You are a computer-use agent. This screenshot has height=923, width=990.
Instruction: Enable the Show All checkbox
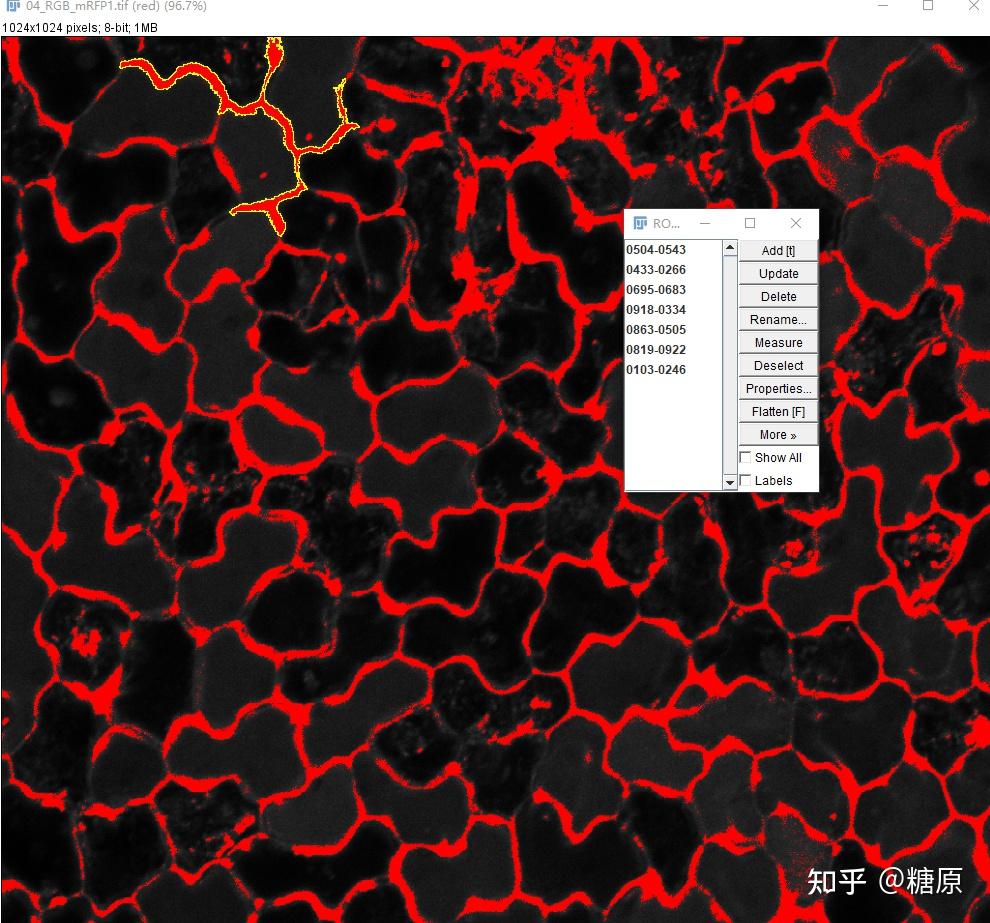745,457
